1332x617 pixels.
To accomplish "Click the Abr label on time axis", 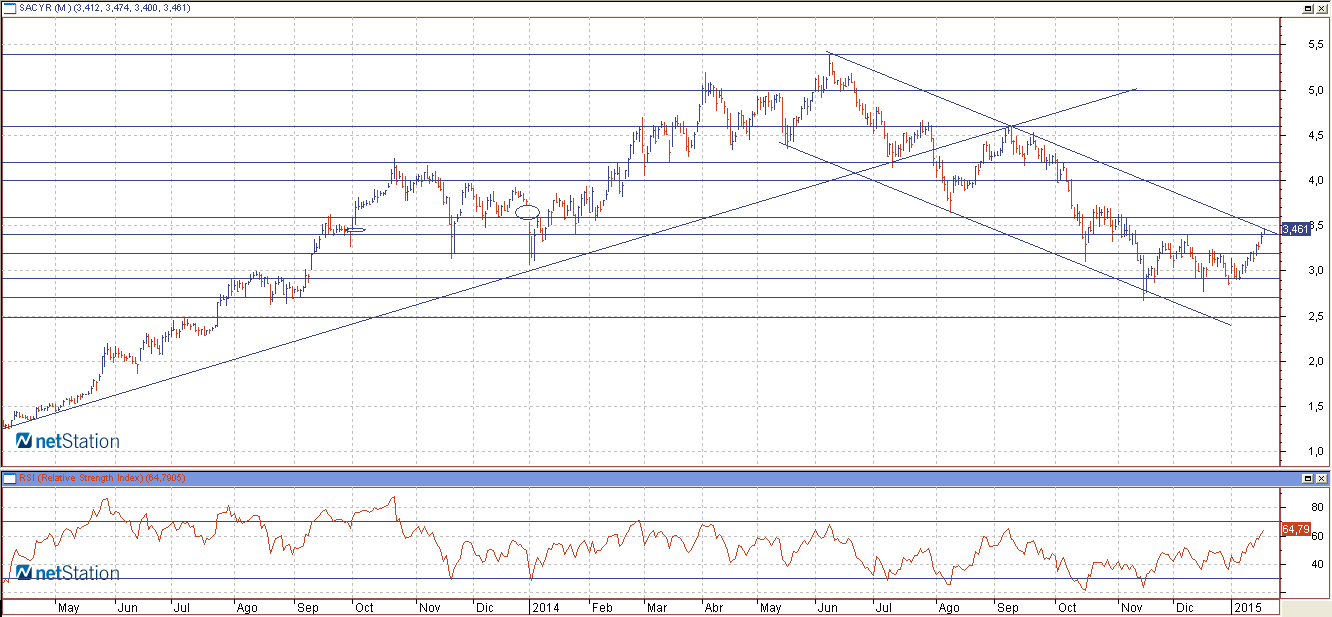I will [713, 607].
